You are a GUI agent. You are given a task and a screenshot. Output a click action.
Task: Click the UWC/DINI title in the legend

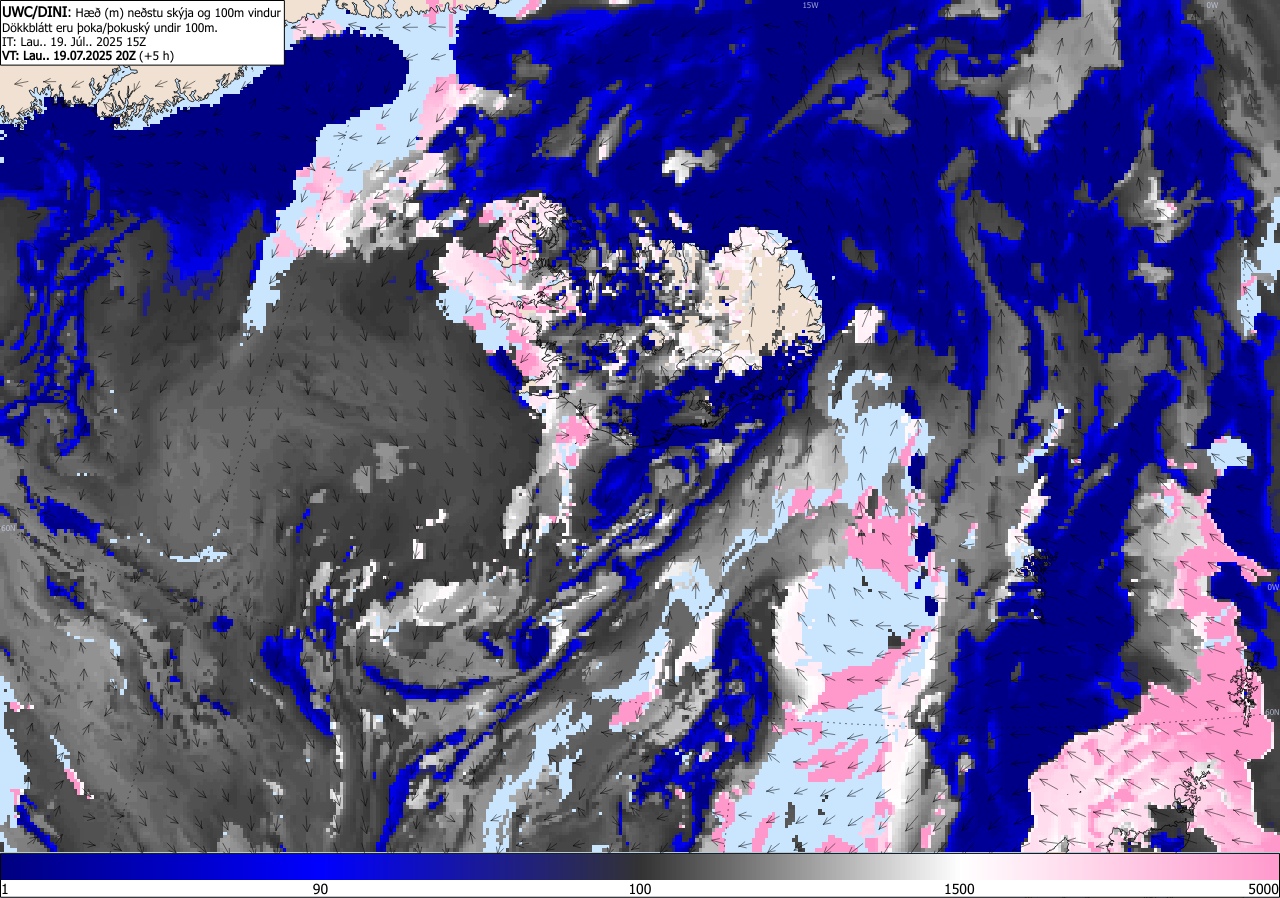[x=34, y=11]
